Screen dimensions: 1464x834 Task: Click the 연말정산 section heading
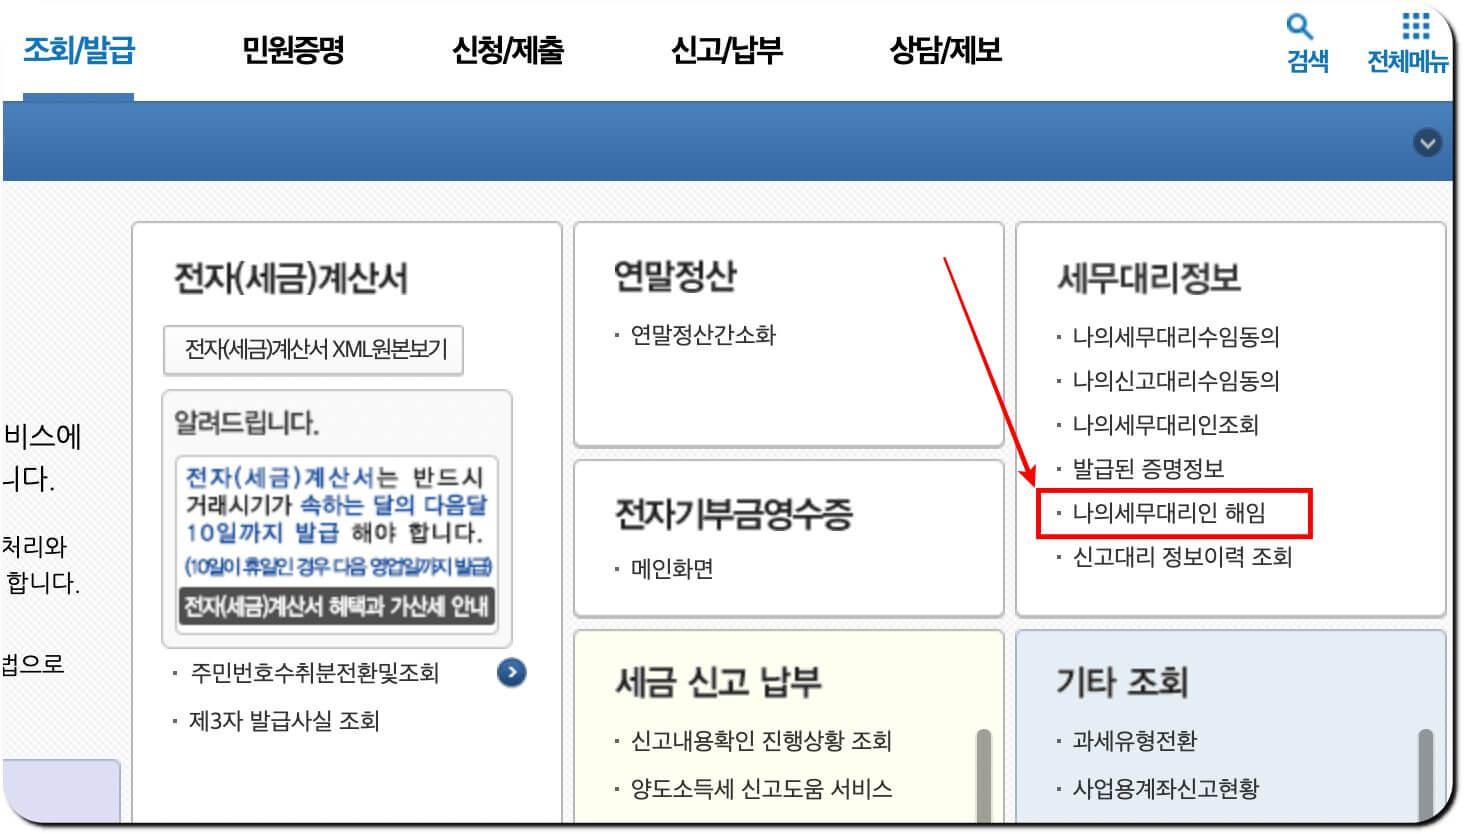click(675, 275)
